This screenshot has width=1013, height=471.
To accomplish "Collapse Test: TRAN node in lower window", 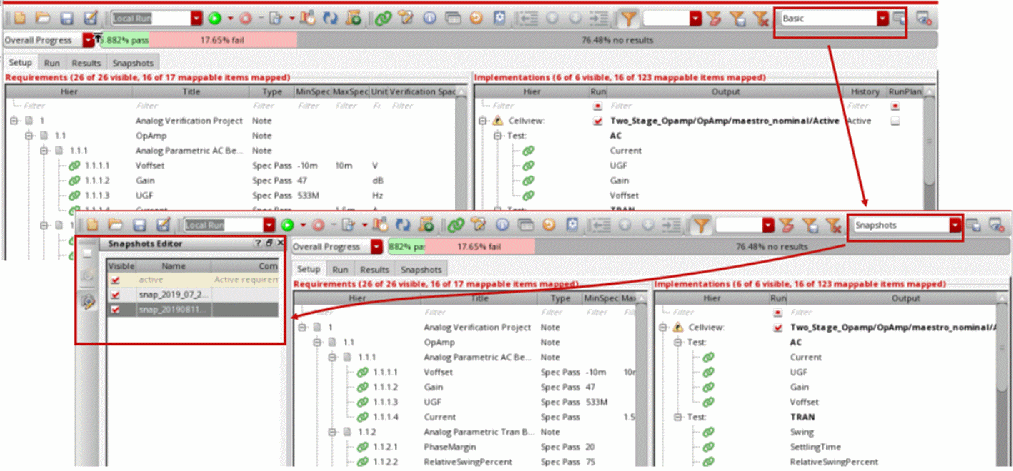I will pyautogui.click(x=678, y=417).
